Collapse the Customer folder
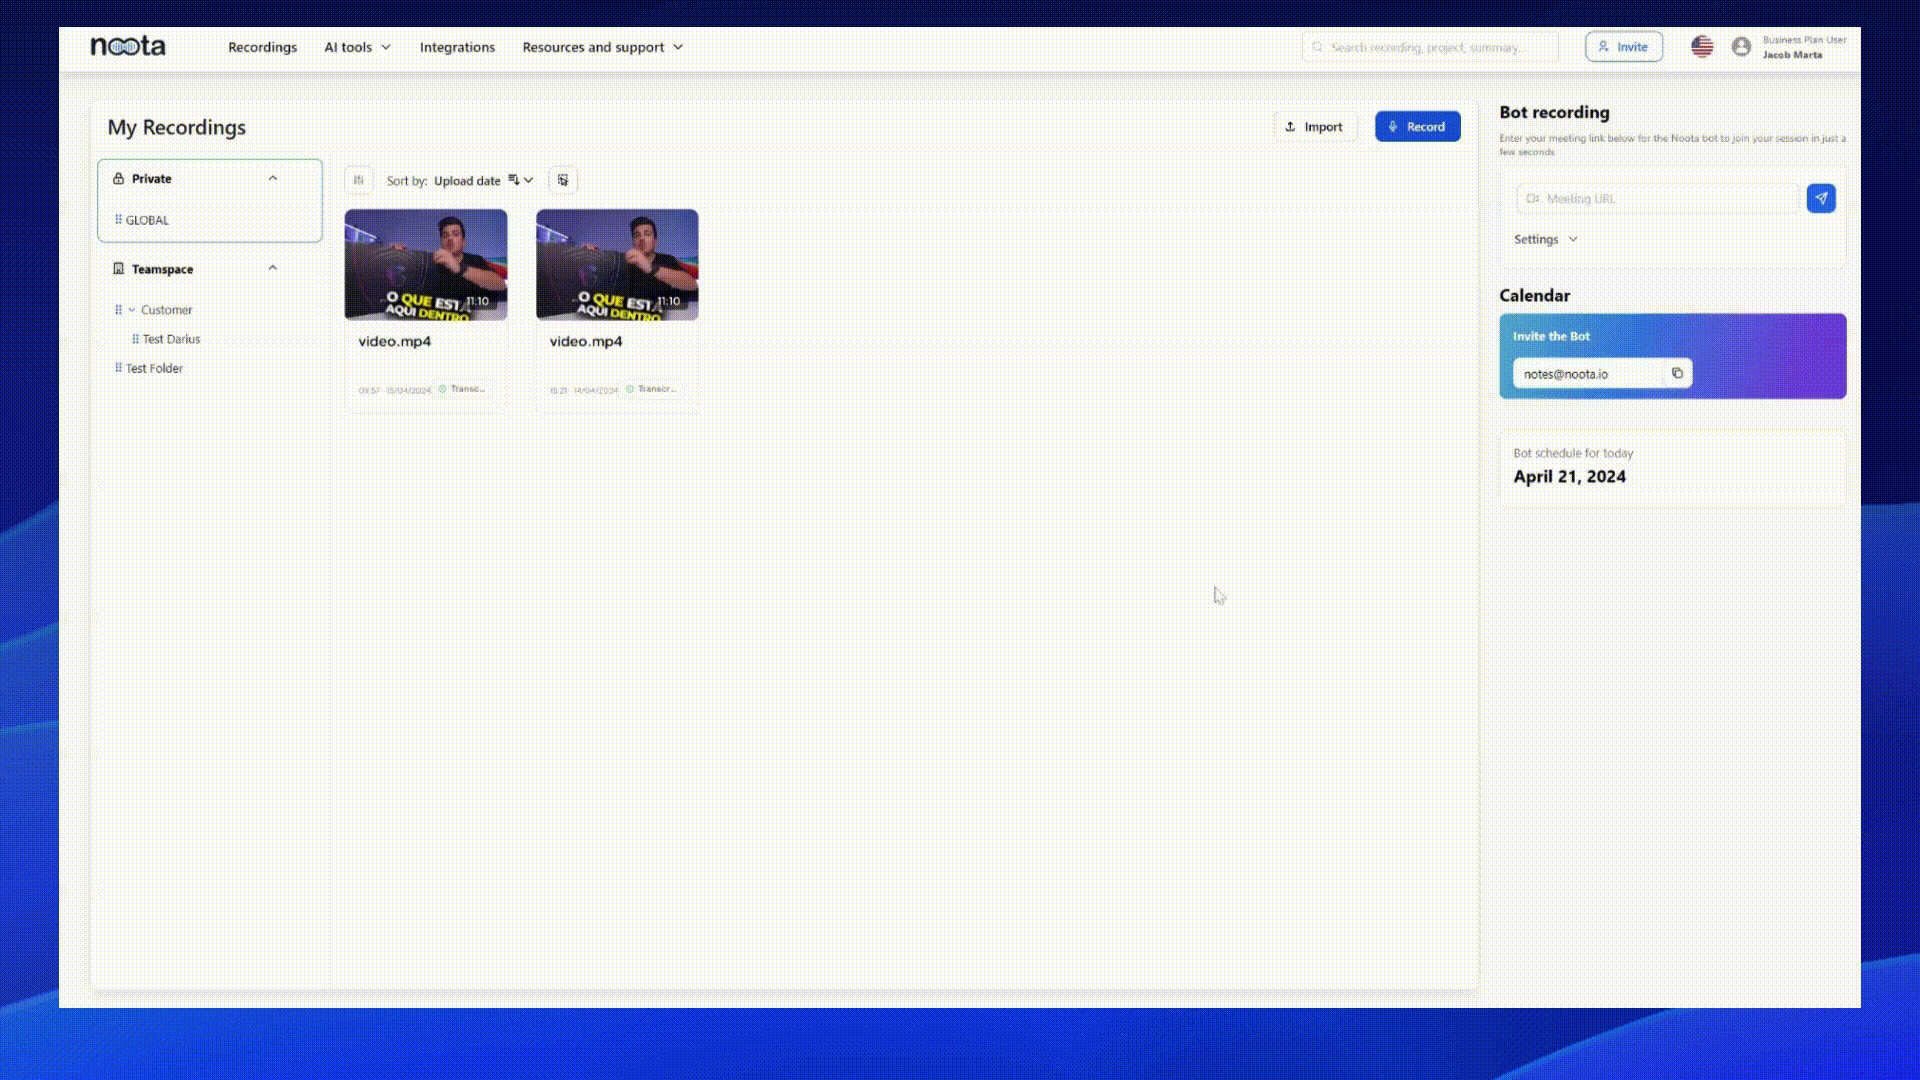 pos(132,310)
